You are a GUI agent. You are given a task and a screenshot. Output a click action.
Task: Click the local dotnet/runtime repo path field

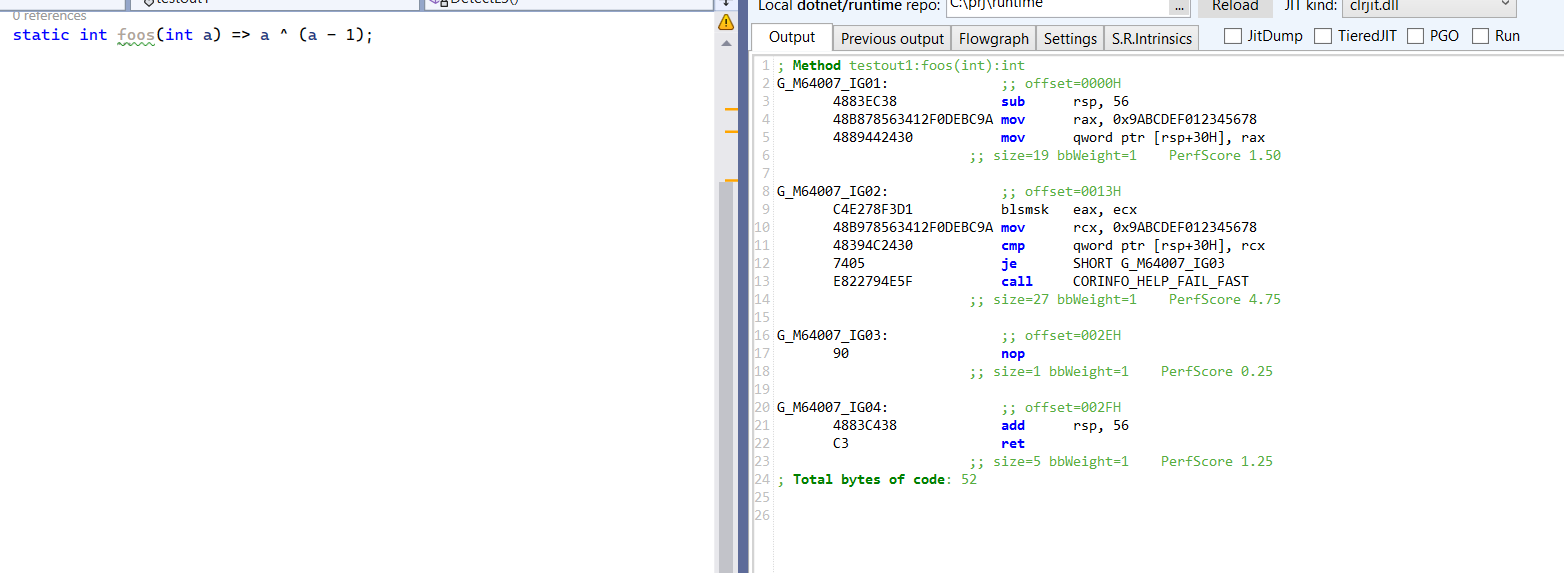coord(1056,5)
